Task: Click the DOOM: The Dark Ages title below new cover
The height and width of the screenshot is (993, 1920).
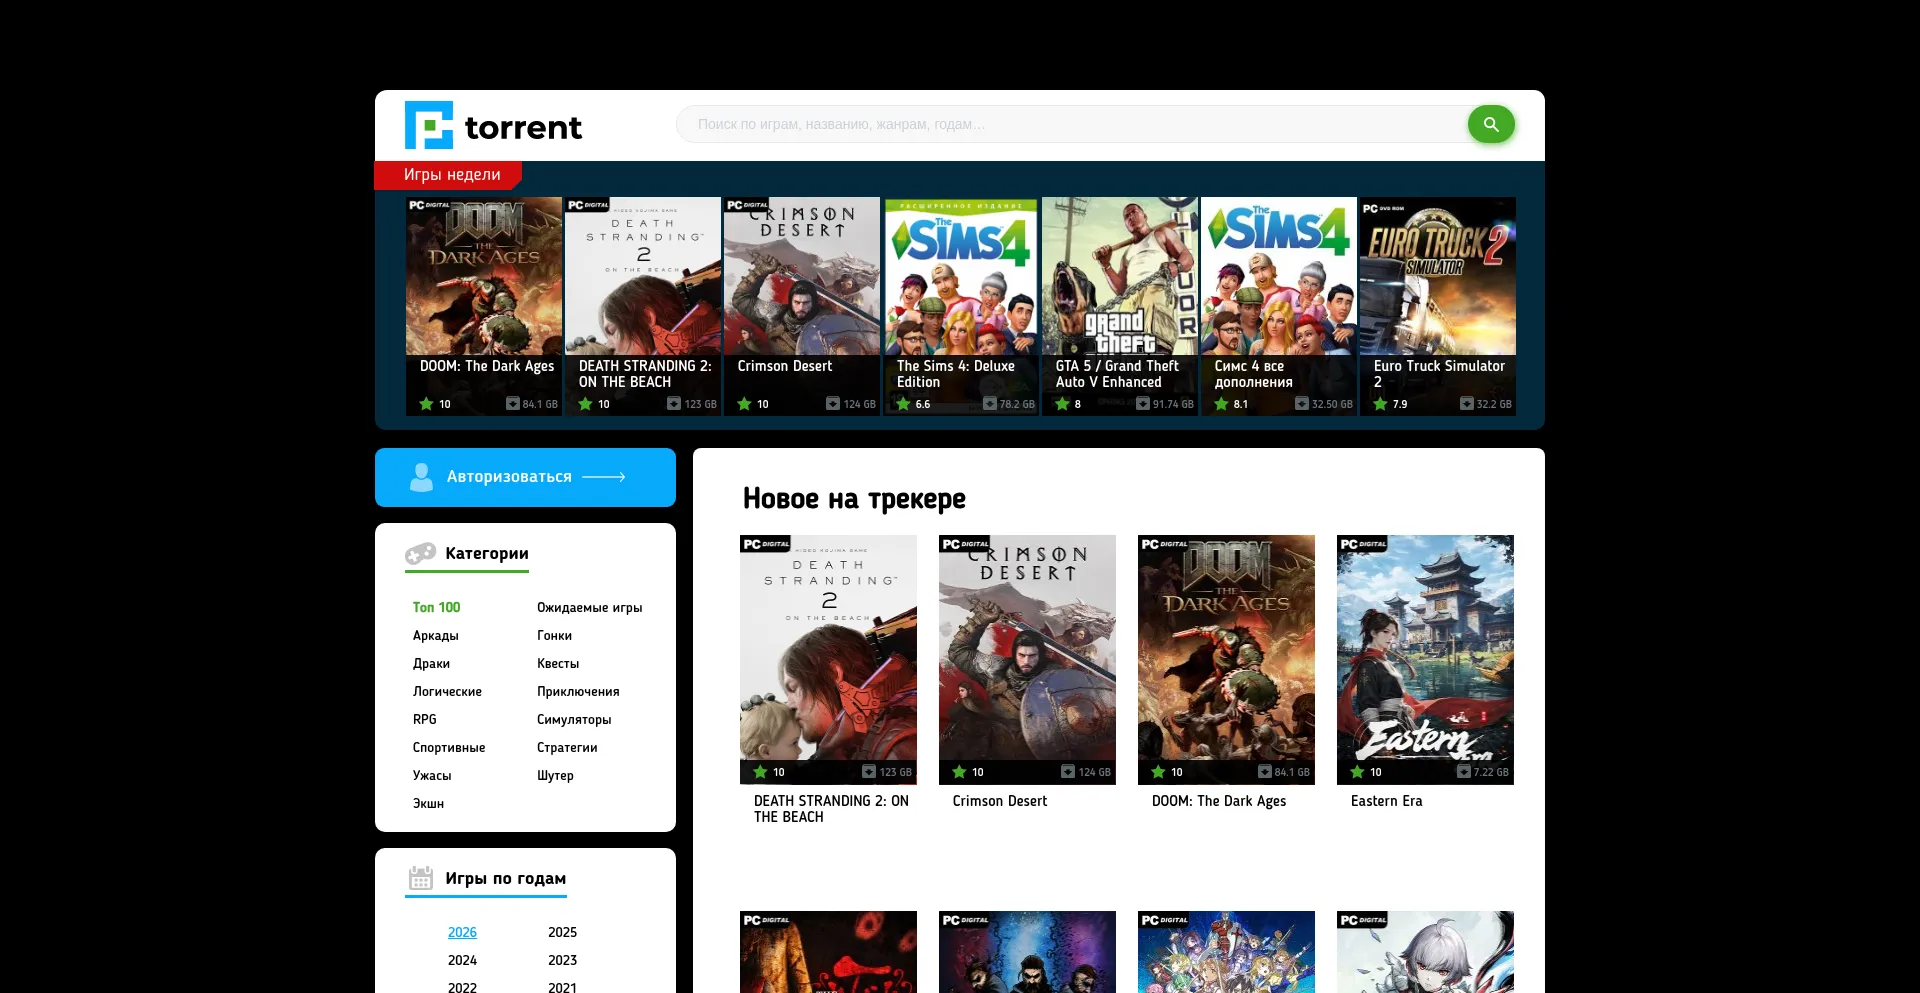Action: (x=1218, y=801)
